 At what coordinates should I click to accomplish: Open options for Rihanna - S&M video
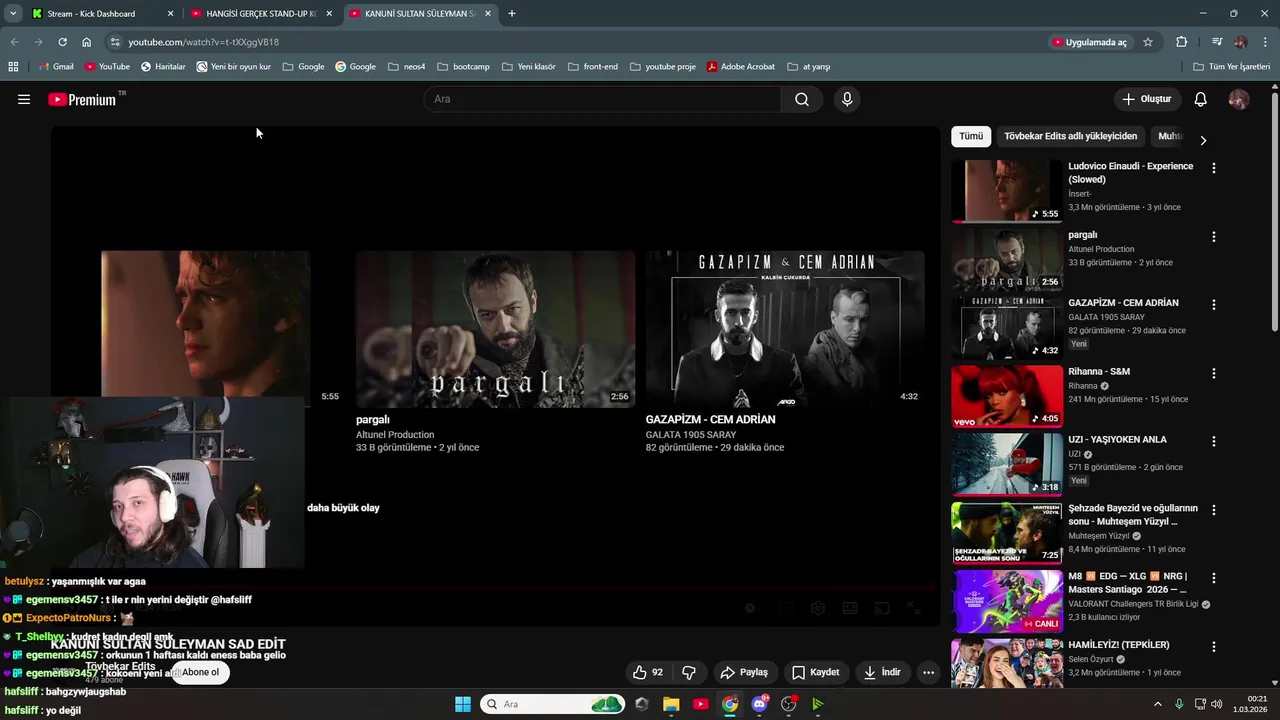(1214, 373)
